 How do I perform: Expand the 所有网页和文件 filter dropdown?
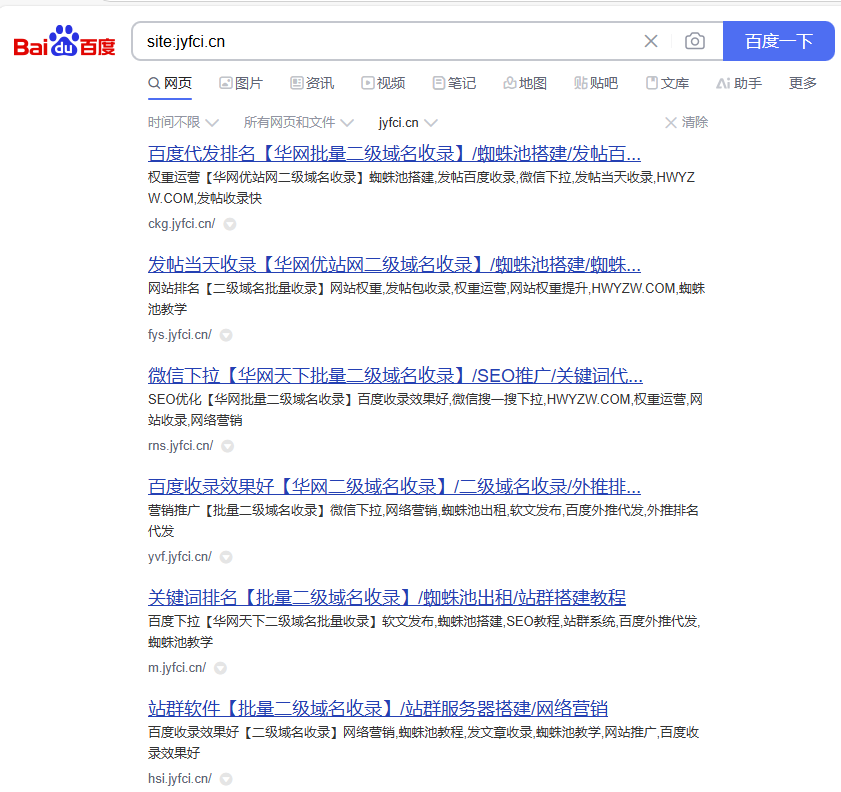(x=299, y=123)
